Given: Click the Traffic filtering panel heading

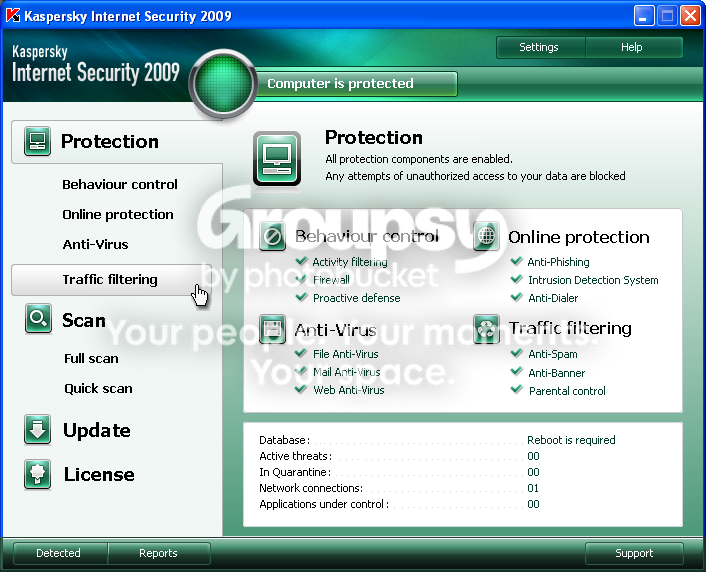Looking at the screenshot, I should tap(570, 328).
